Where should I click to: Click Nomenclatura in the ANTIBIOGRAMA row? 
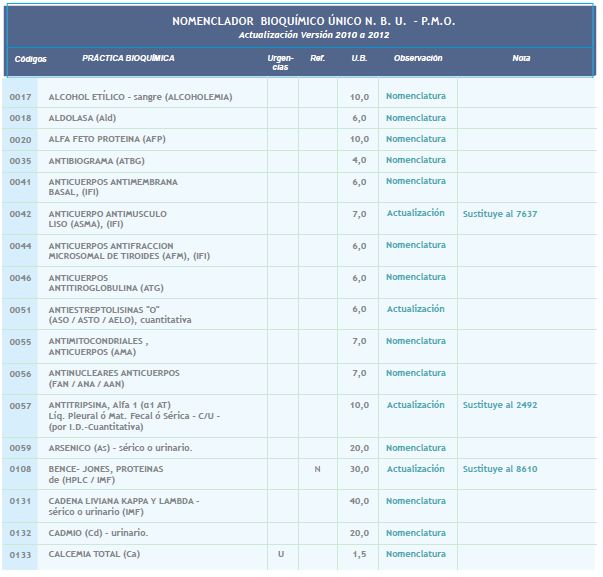click(x=416, y=160)
